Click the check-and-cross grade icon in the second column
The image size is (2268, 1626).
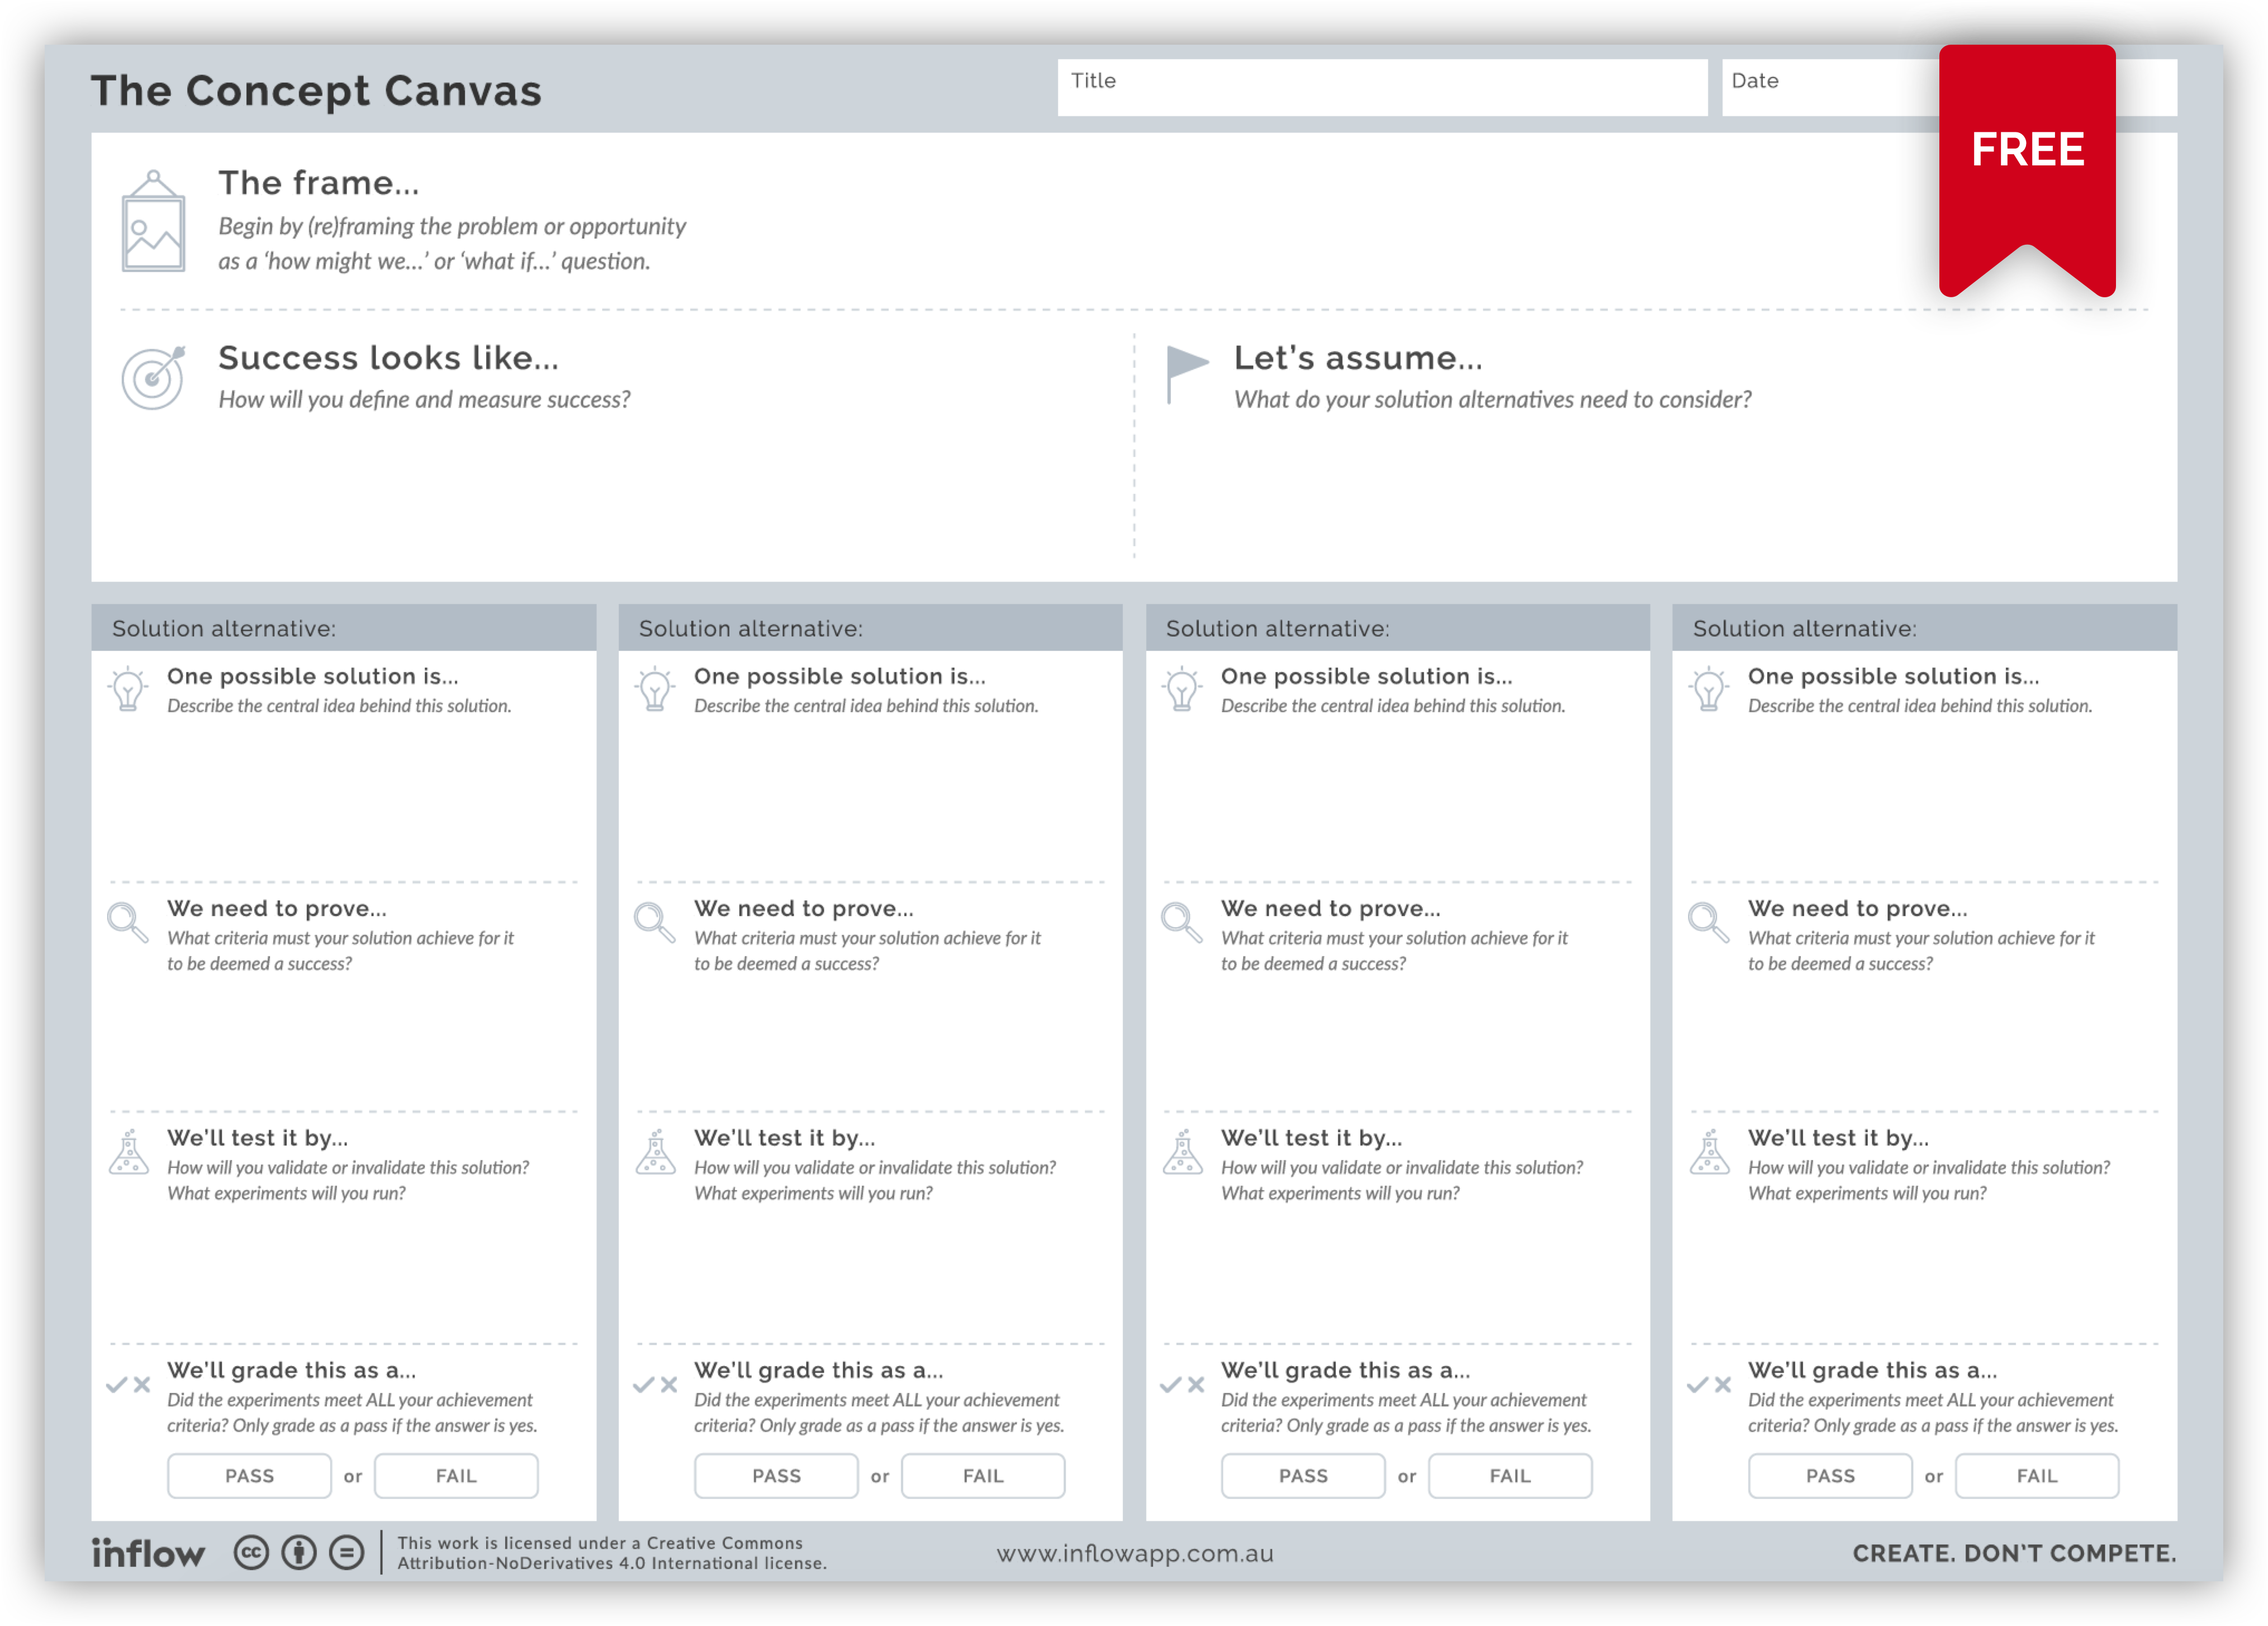pos(655,1385)
